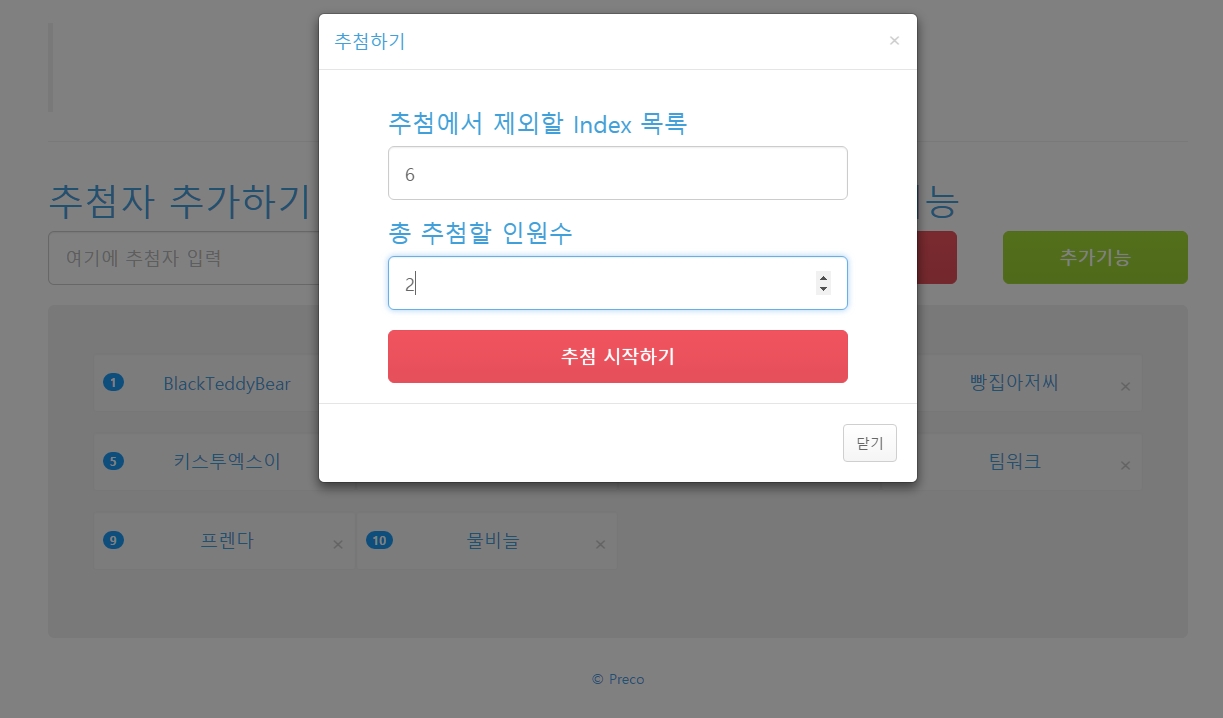Open the green 추가기능 button
This screenshot has width=1223, height=718.
pos(1095,258)
